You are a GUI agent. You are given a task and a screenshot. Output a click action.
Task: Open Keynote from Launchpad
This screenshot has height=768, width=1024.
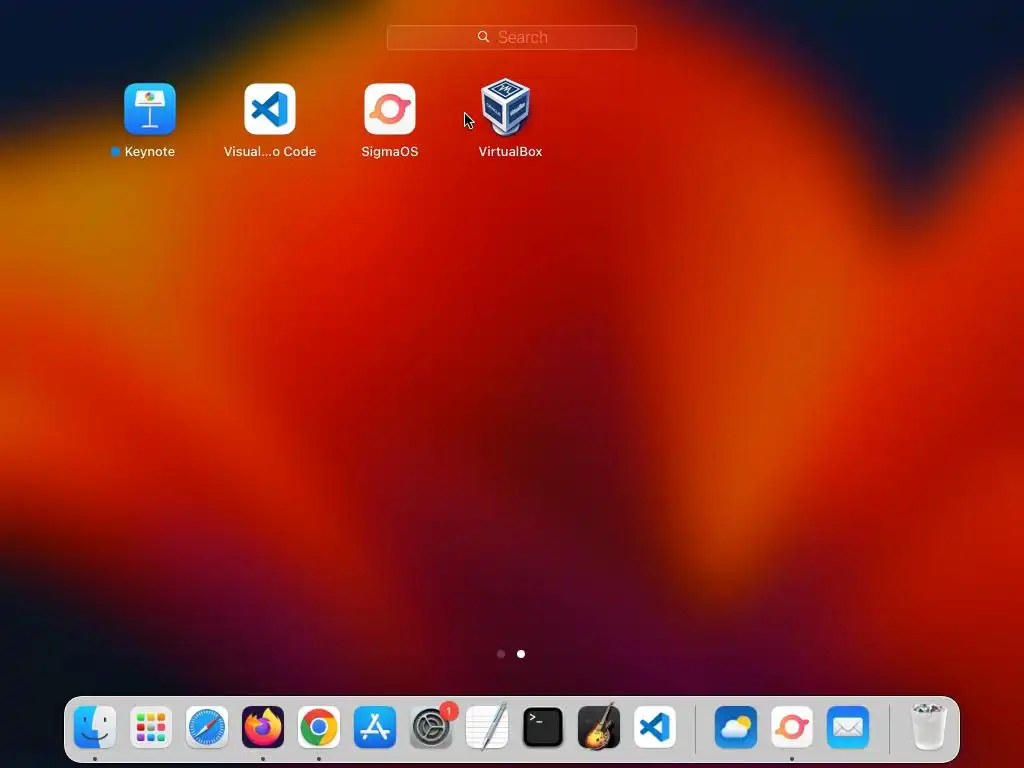[150, 108]
